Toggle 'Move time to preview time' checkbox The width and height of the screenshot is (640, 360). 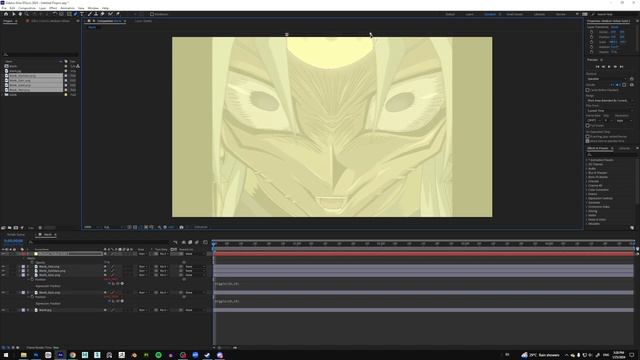coord(588,141)
